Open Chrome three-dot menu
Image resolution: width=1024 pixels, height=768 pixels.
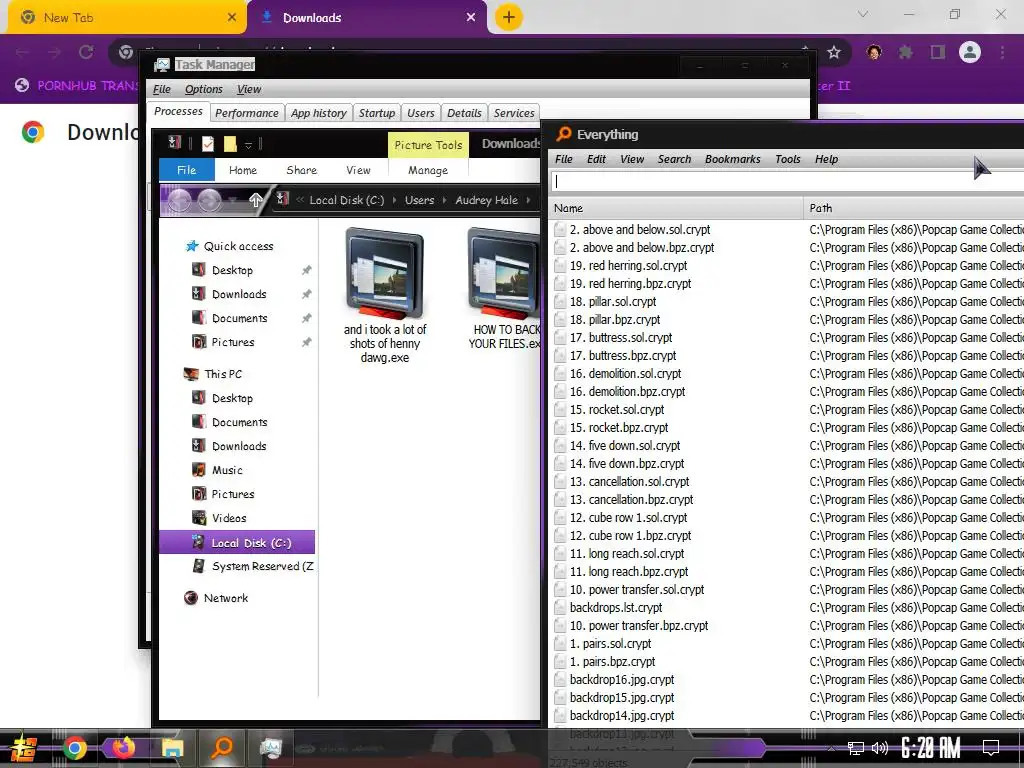(1002, 52)
